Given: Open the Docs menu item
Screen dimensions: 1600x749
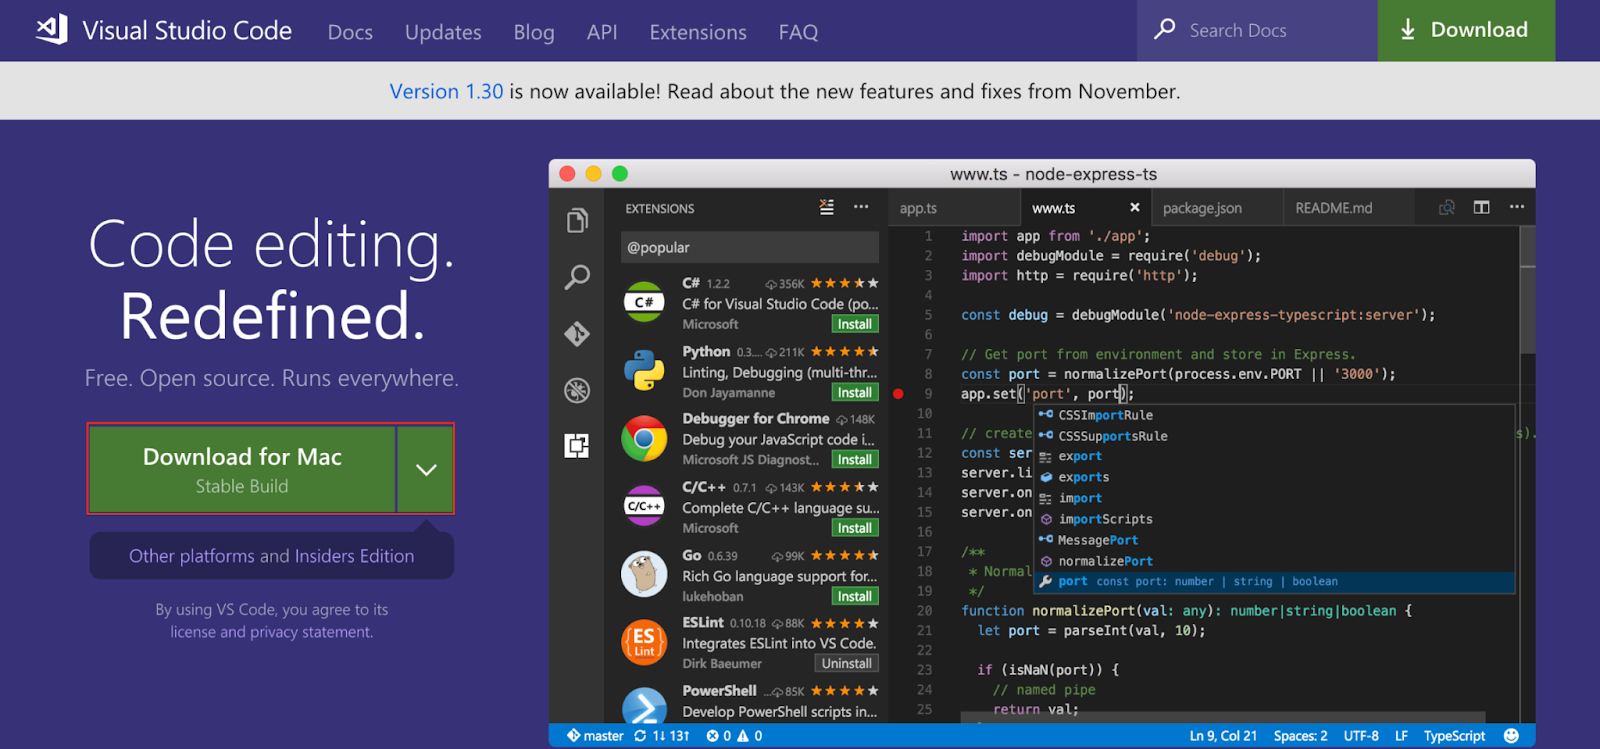Looking at the screenshot, I should click(x=350, y=32).
